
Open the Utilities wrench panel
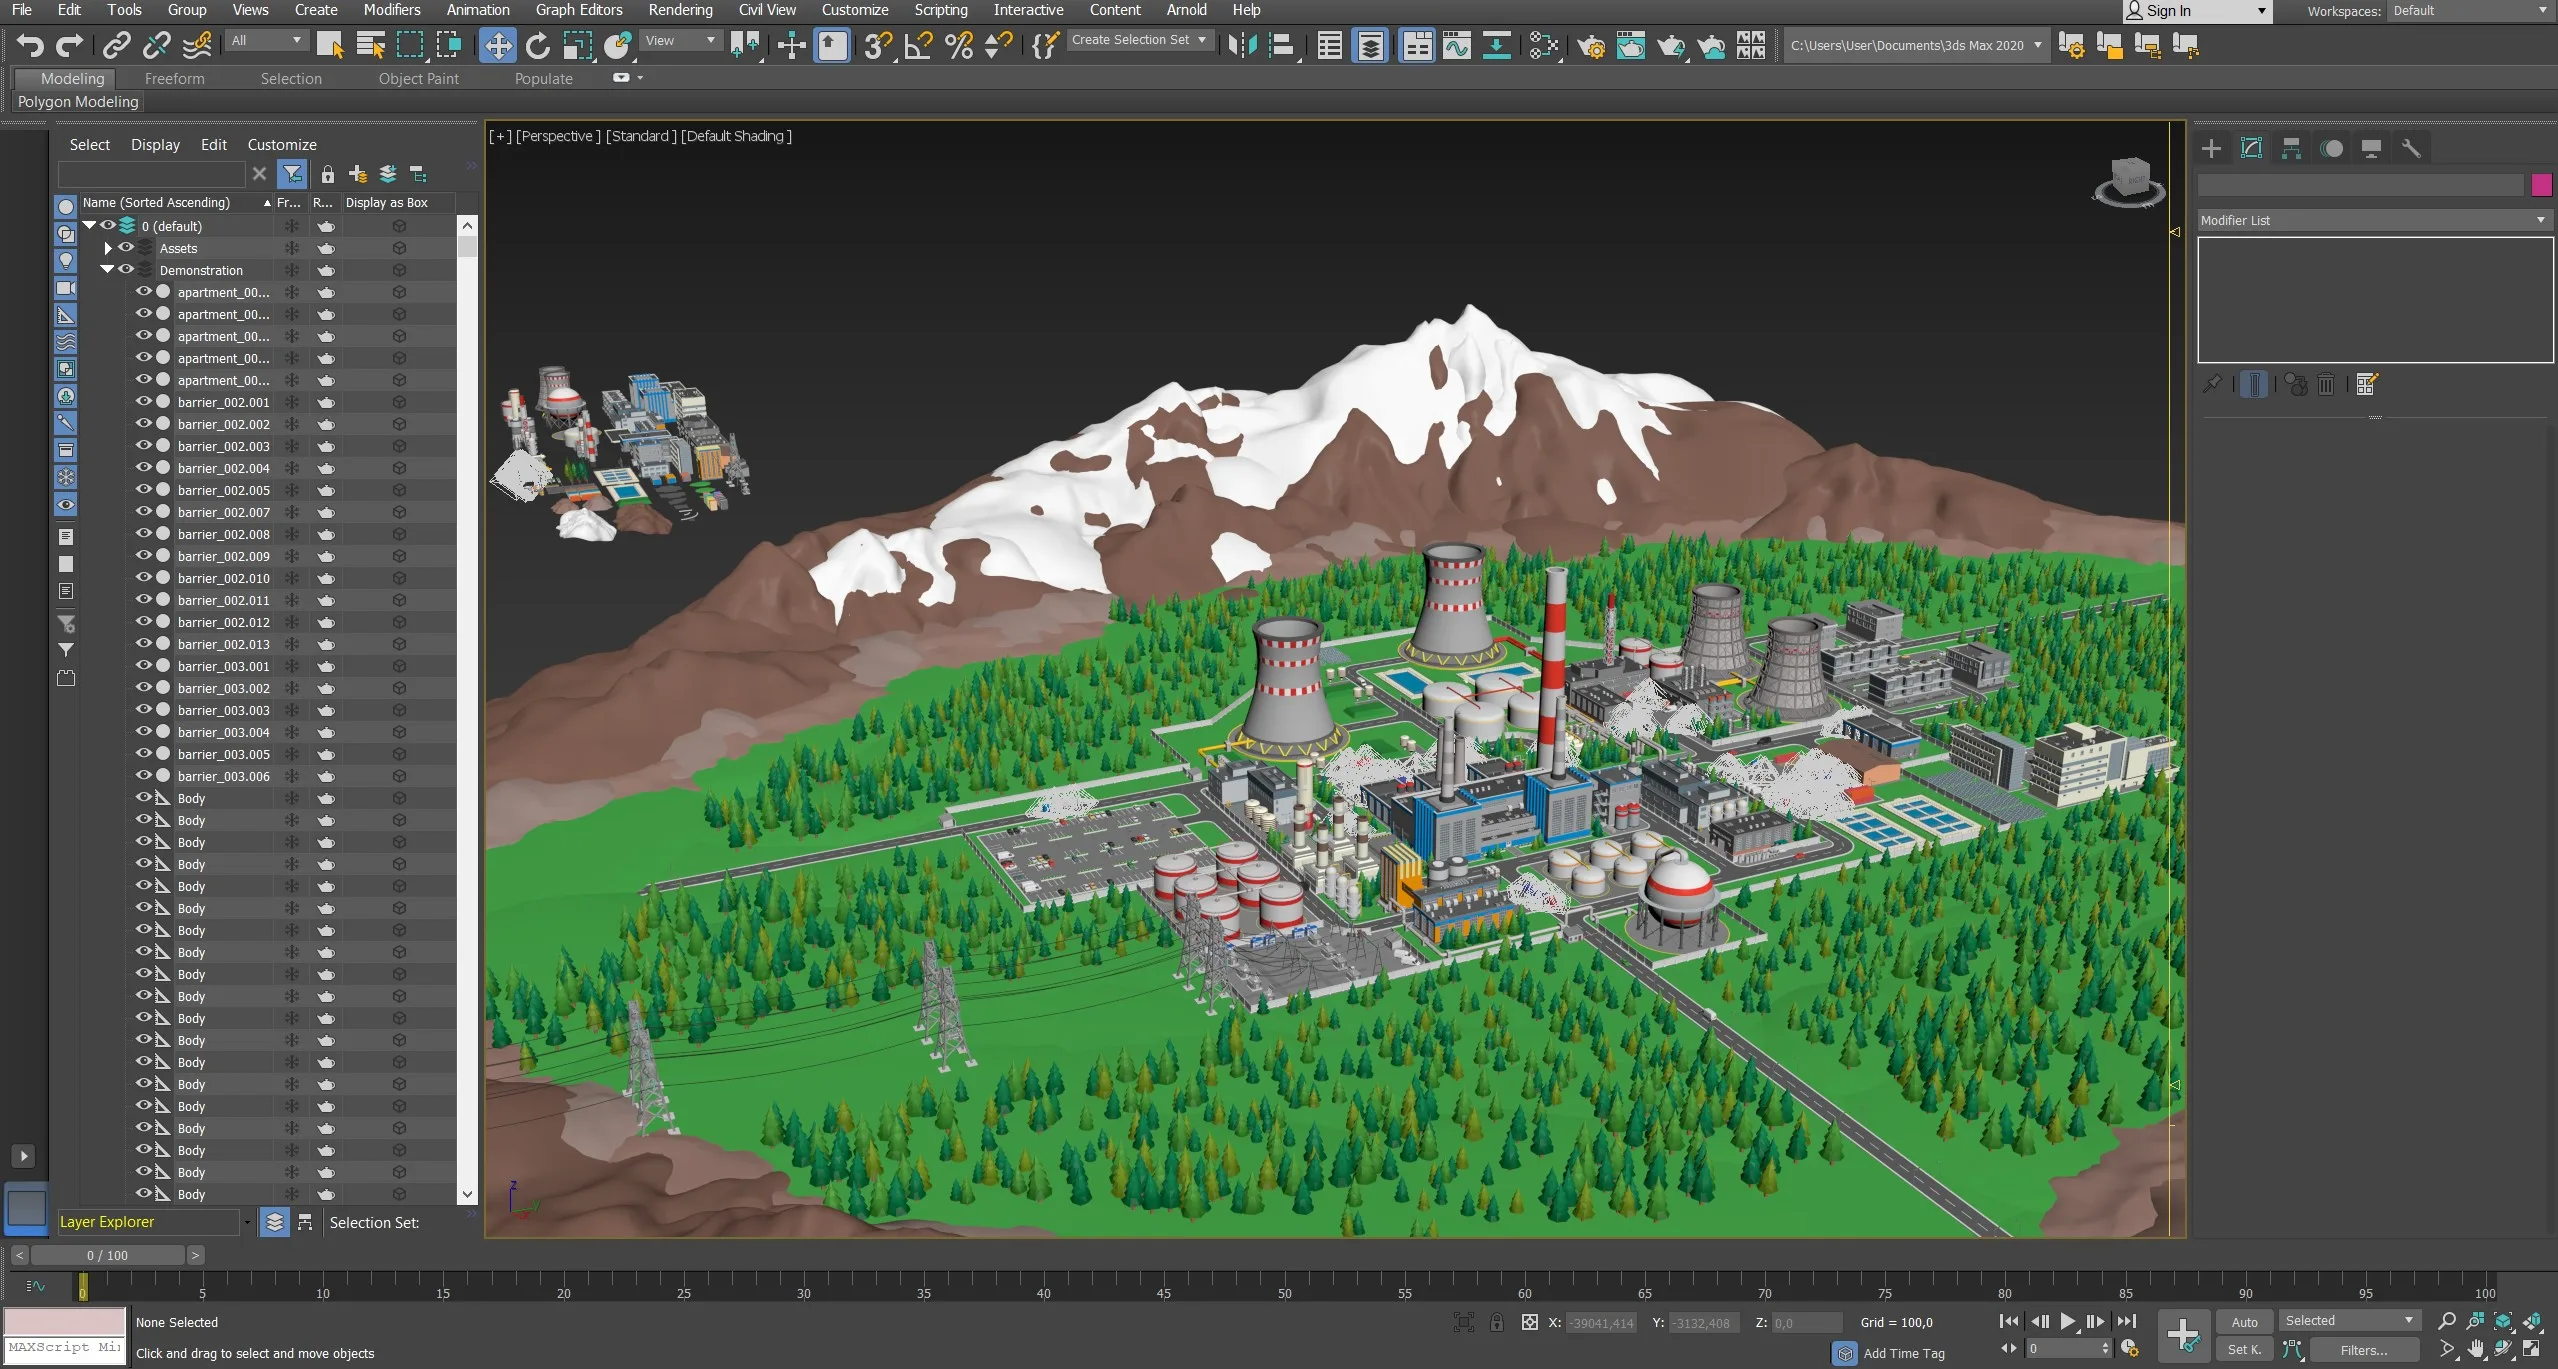point(2411,149)
